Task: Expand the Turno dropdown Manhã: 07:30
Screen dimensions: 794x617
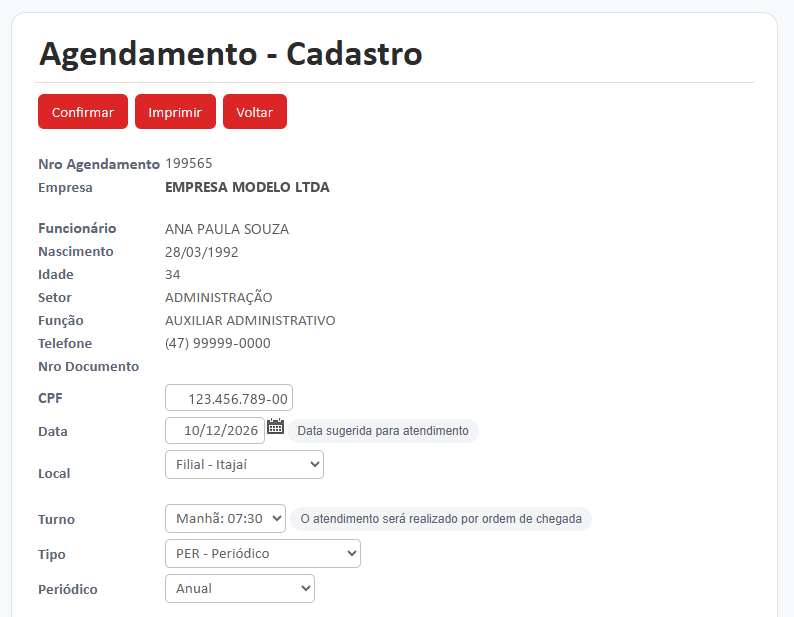Action: (225, 518)
